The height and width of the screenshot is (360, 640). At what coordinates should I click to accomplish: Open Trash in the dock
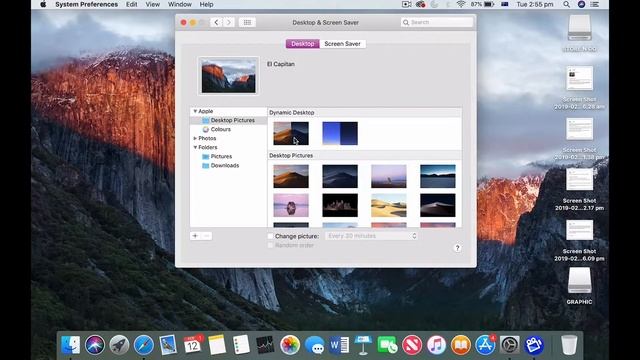click(x=569, y=345)
